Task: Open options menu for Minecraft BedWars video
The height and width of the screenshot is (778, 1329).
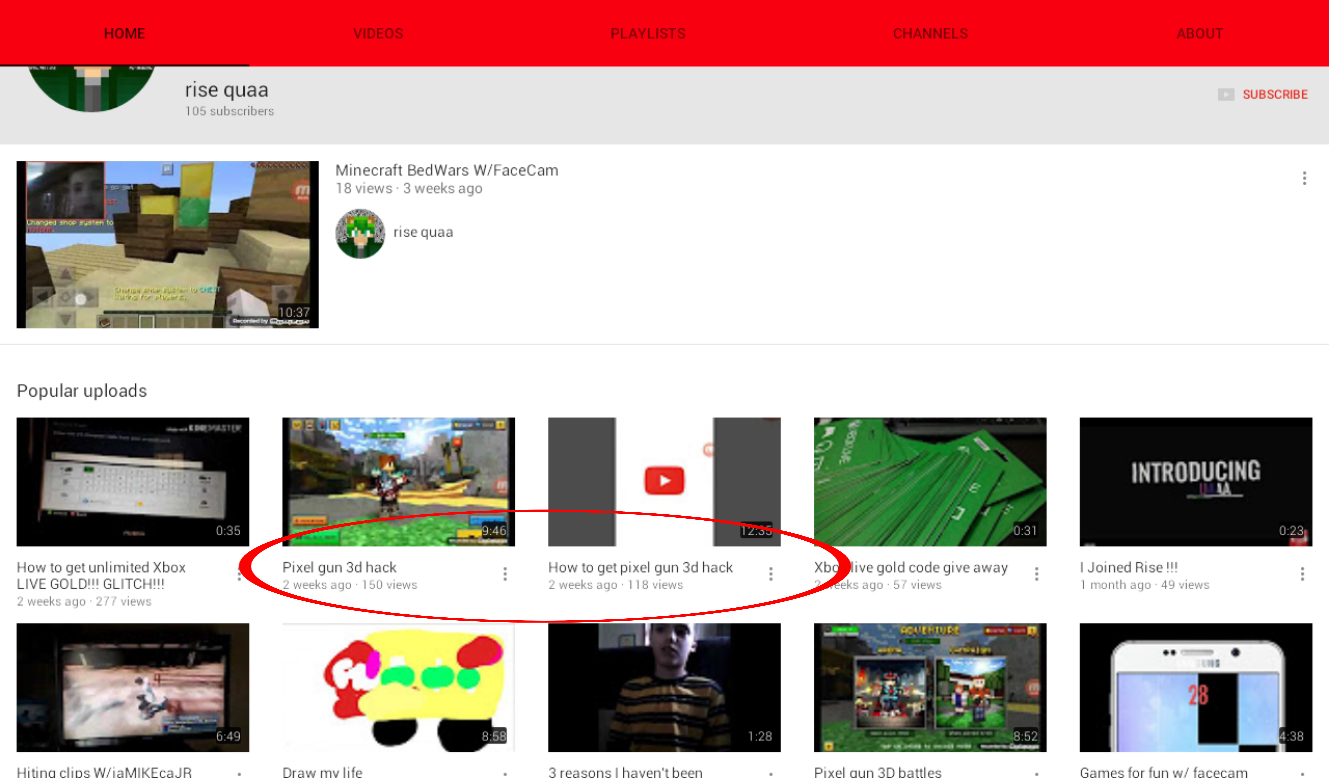Action: tap(1304, 178)
